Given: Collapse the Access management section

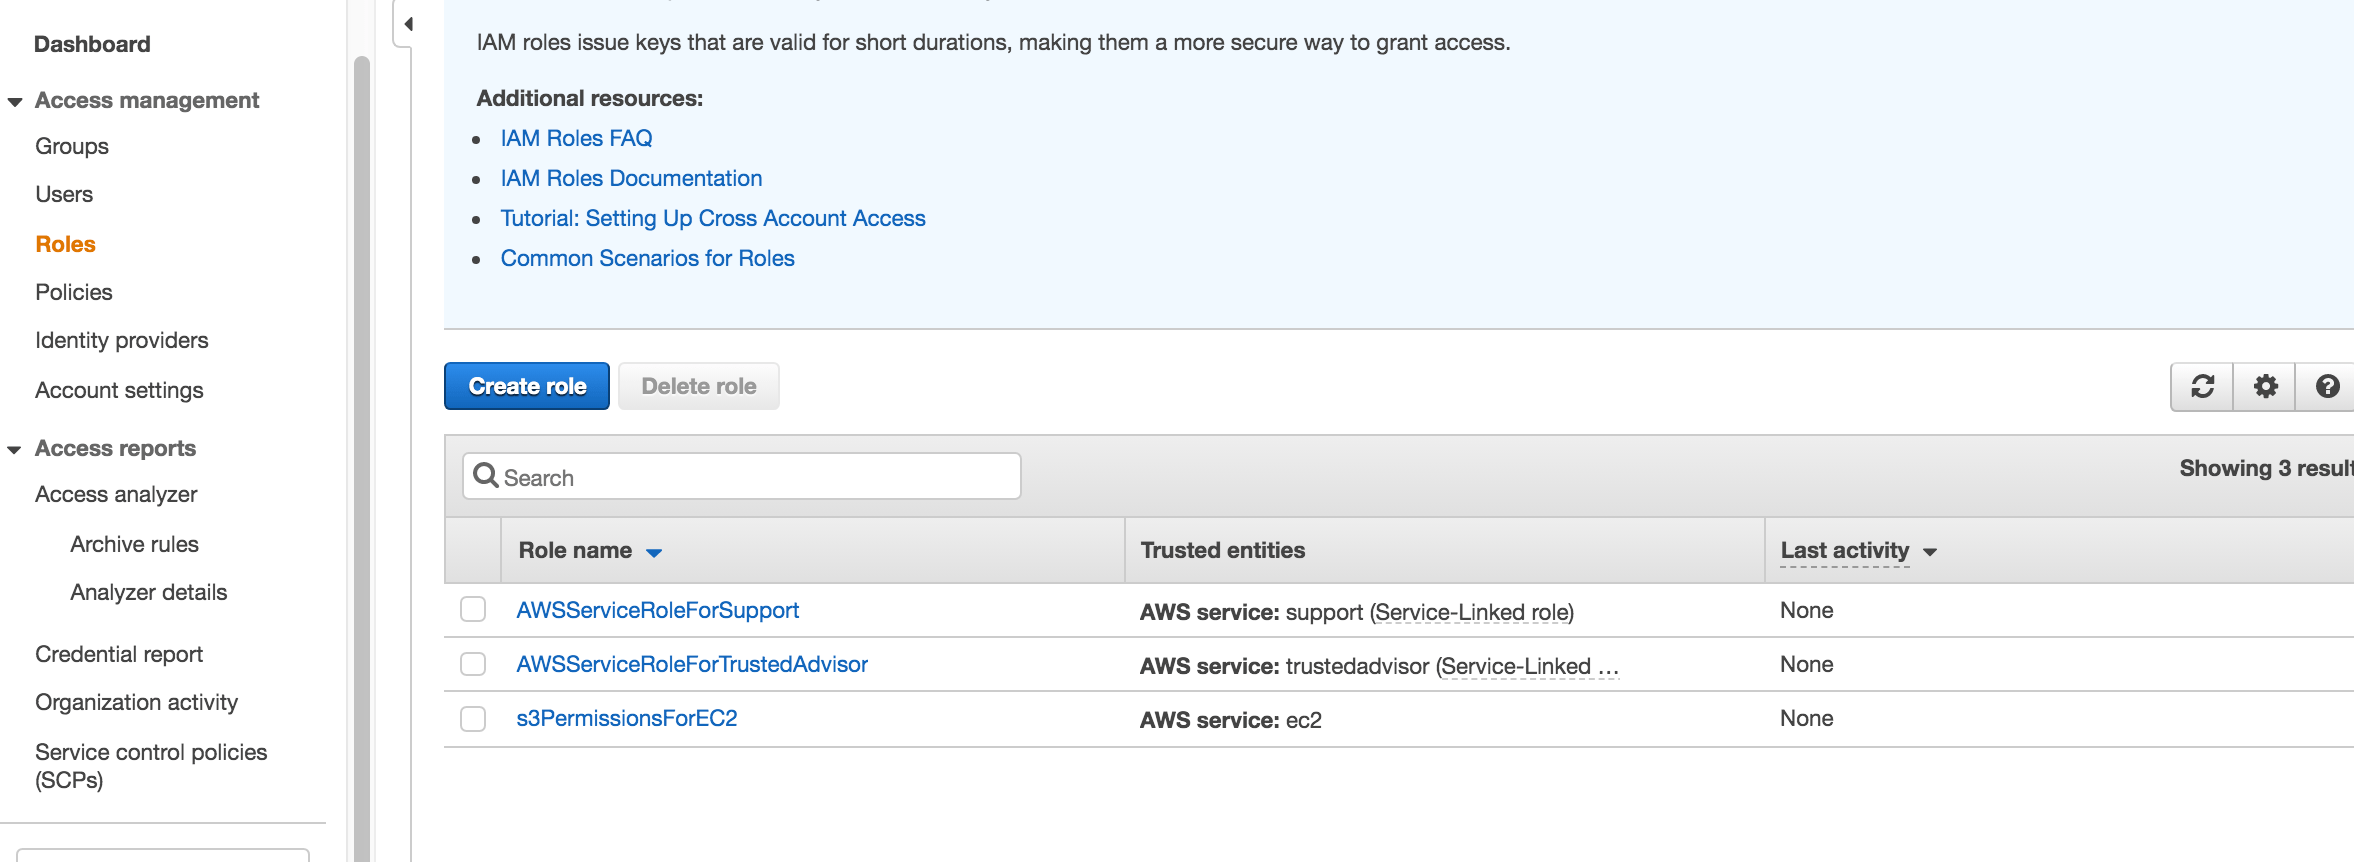Looking at the screenshot, I should click(x=15, y=101).
